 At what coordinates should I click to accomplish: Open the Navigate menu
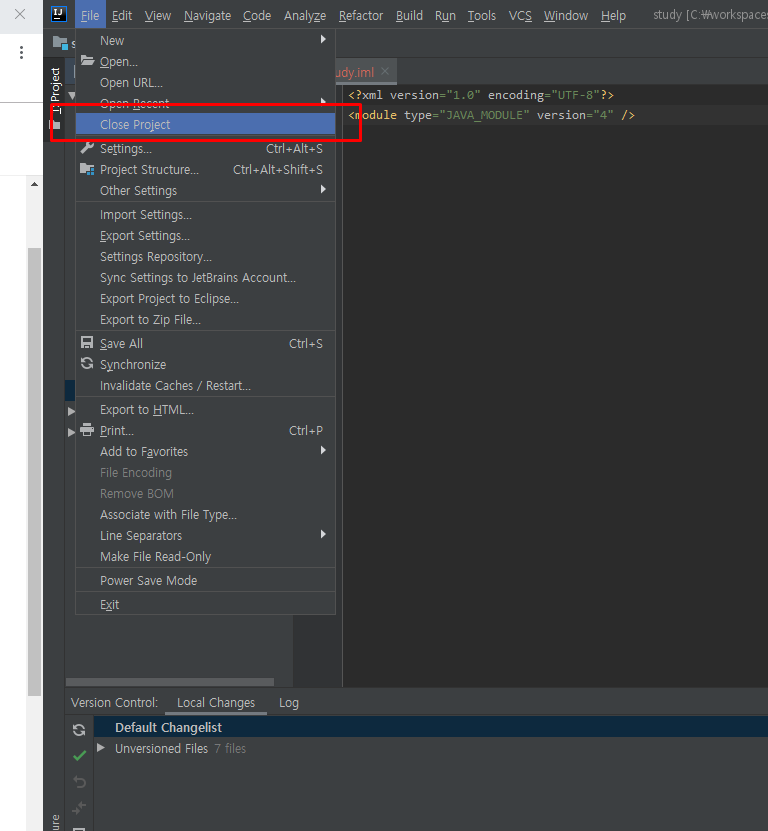(207, 15)
